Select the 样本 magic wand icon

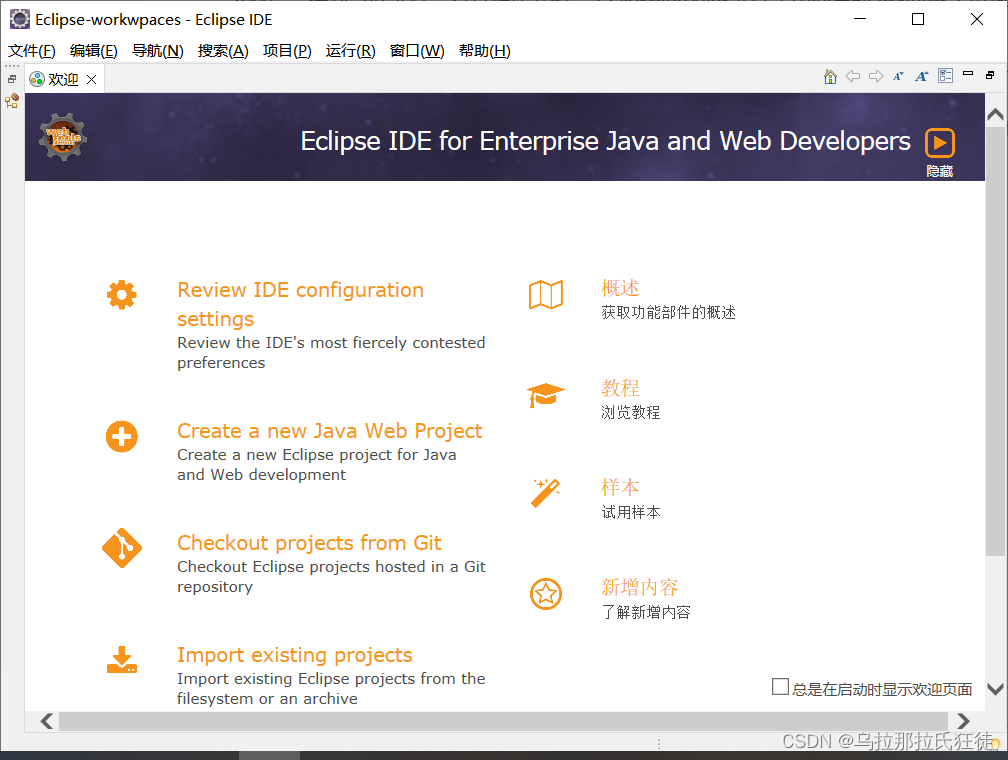click(545, 493)
